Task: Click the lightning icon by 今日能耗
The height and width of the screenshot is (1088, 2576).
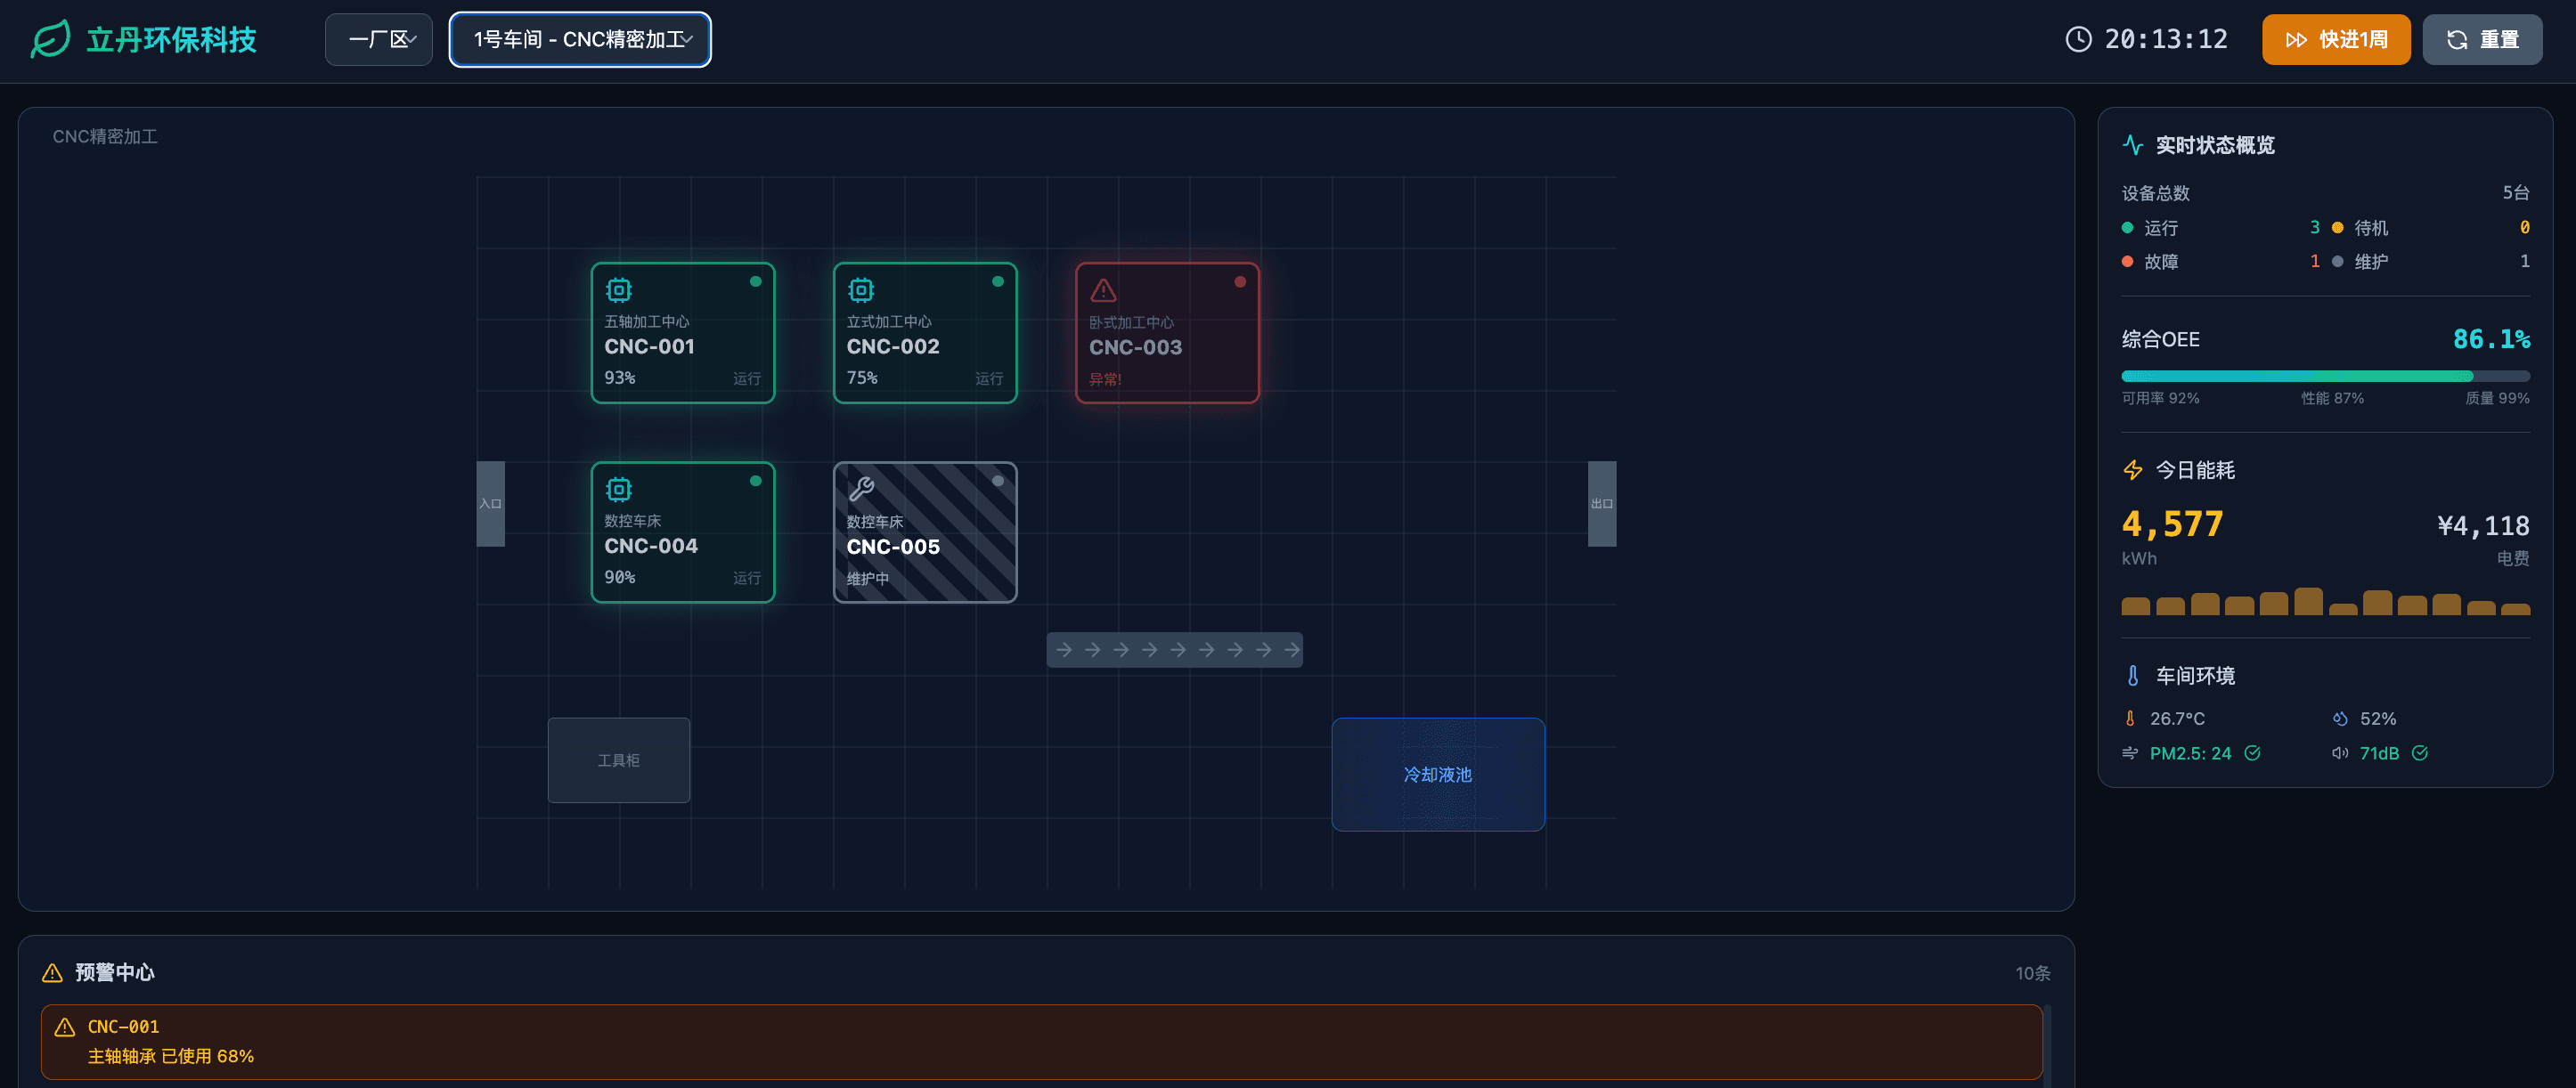Action: click(2132, 470)
